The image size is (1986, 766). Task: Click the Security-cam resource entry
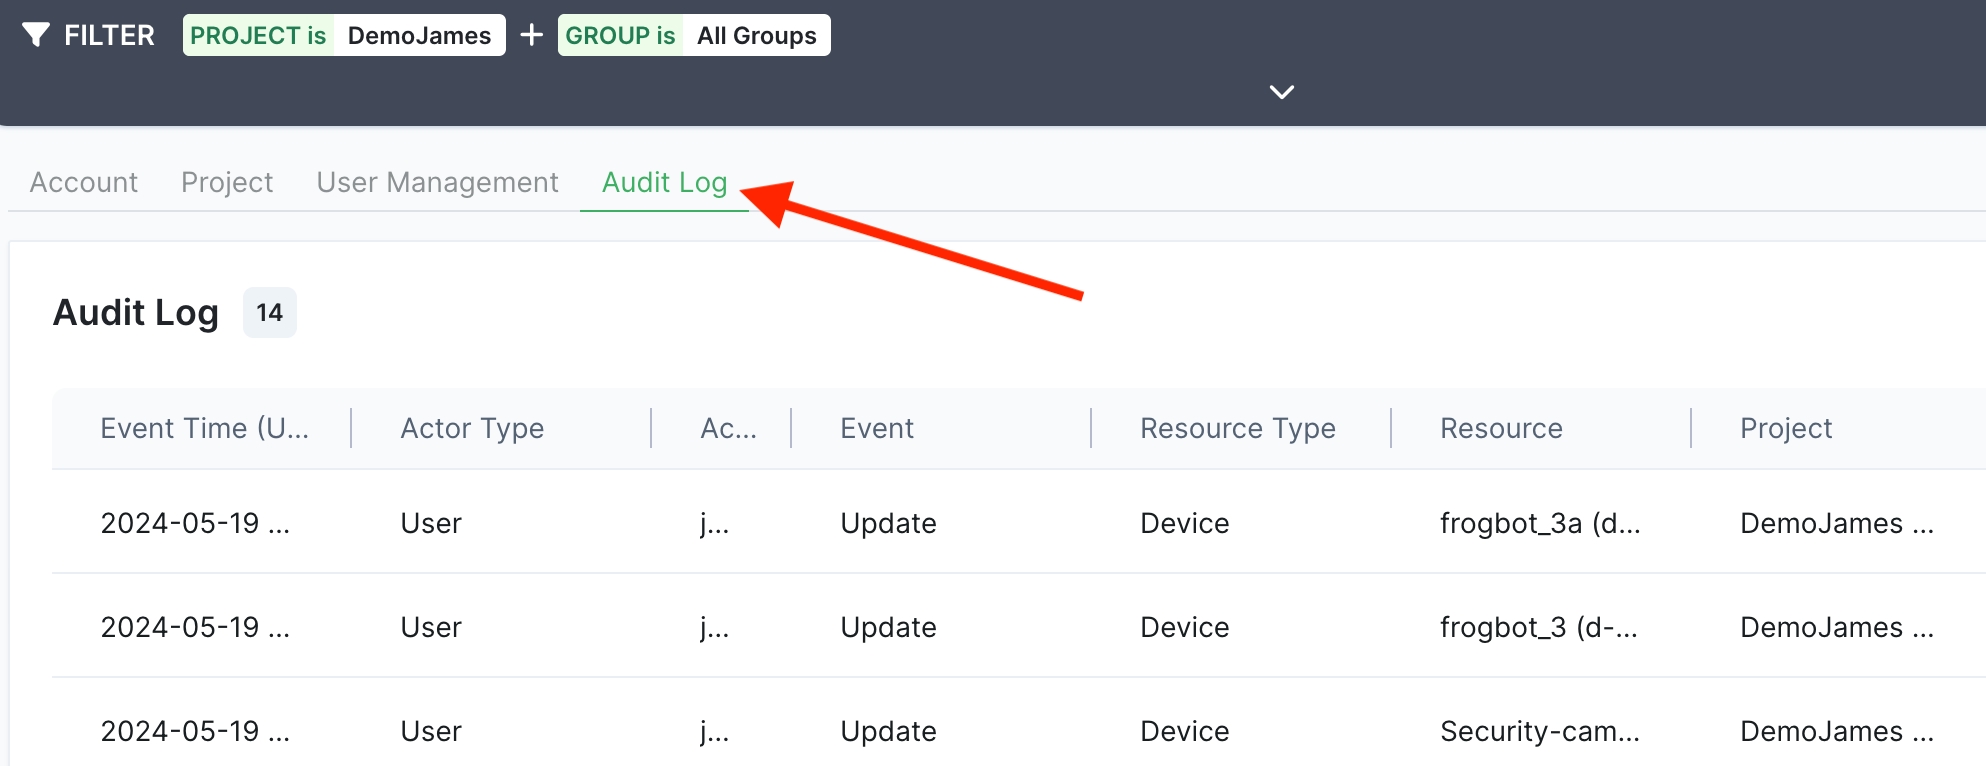[1539, 731]
